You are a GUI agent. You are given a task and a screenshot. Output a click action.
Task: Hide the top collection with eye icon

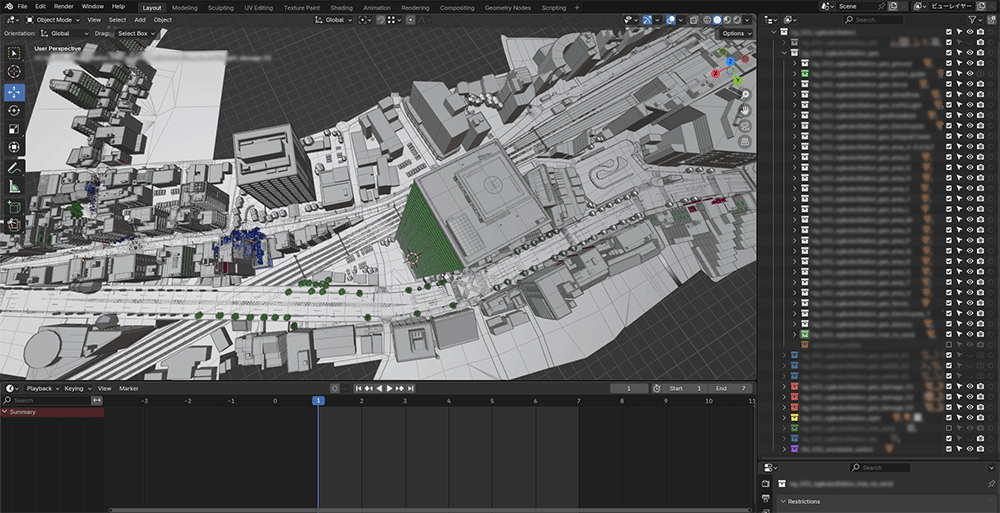pos(970,32)
